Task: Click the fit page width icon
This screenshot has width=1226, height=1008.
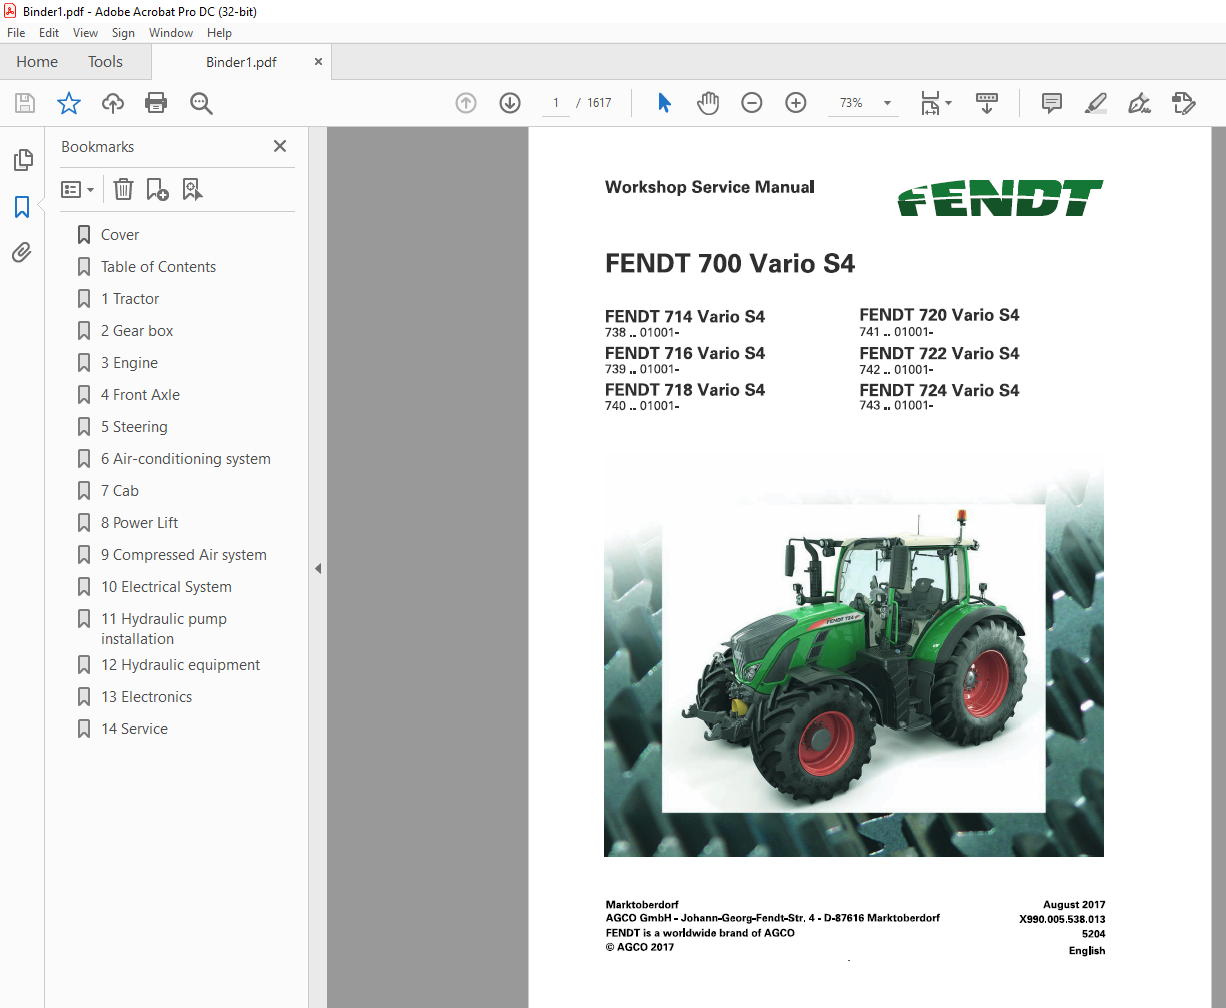Action: click(x=930, y=103)
